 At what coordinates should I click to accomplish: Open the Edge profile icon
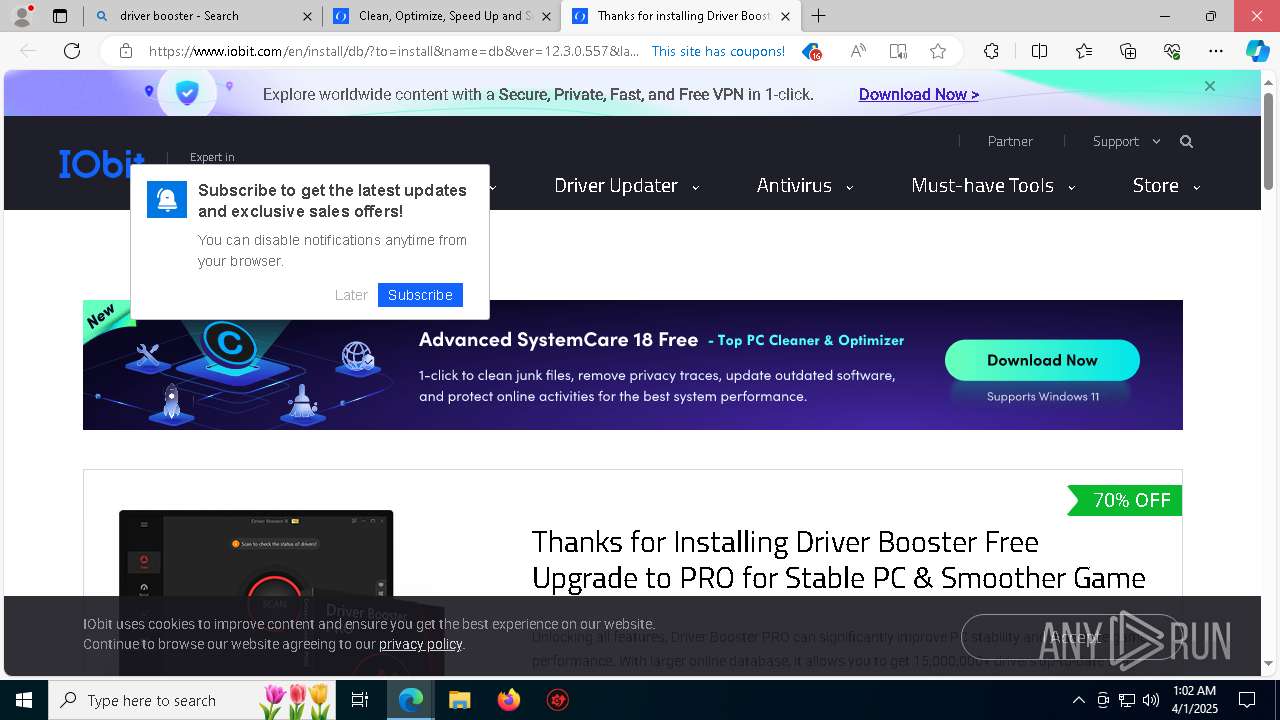point(22,16)
